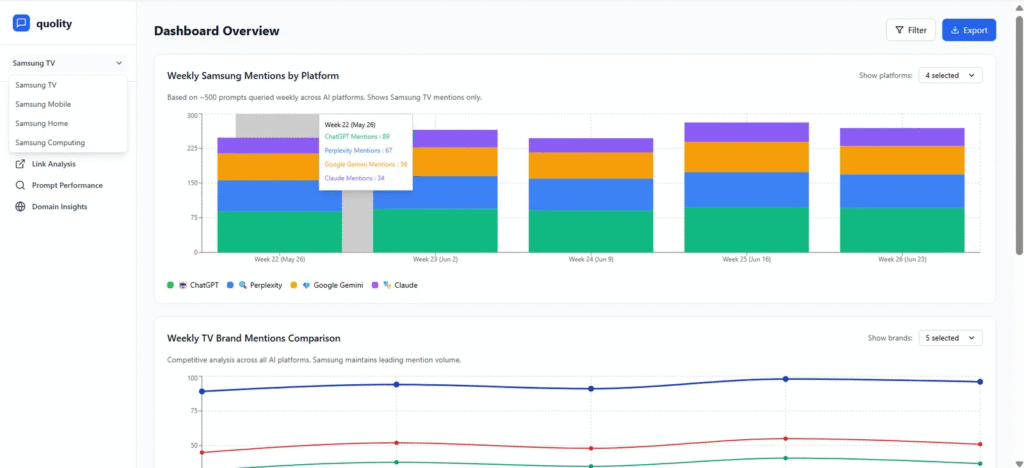
Task: Click the Claude icon in chart legend
Action: pyautogui.click(x=387, y=285)
